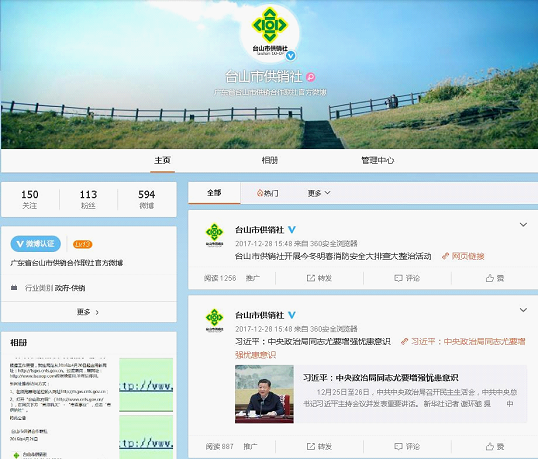Switch to the 相册 tab
Image resolution: width=538 pixels, height=459 pixels.
pyautogui.click(x=270, y=160)
